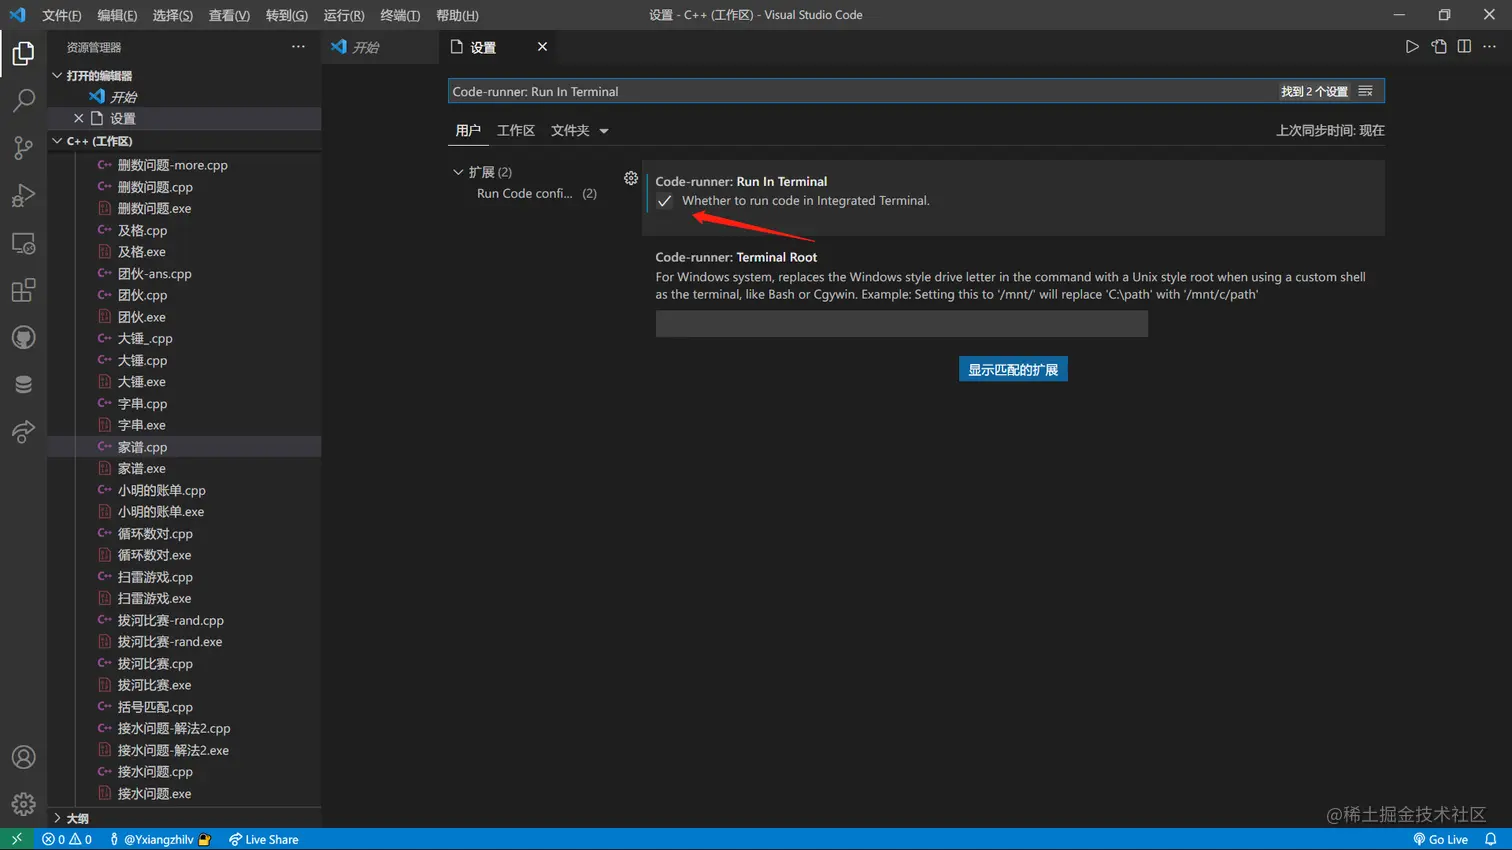
Task: Open the 查看(V) menu
Action: (229, 15)
